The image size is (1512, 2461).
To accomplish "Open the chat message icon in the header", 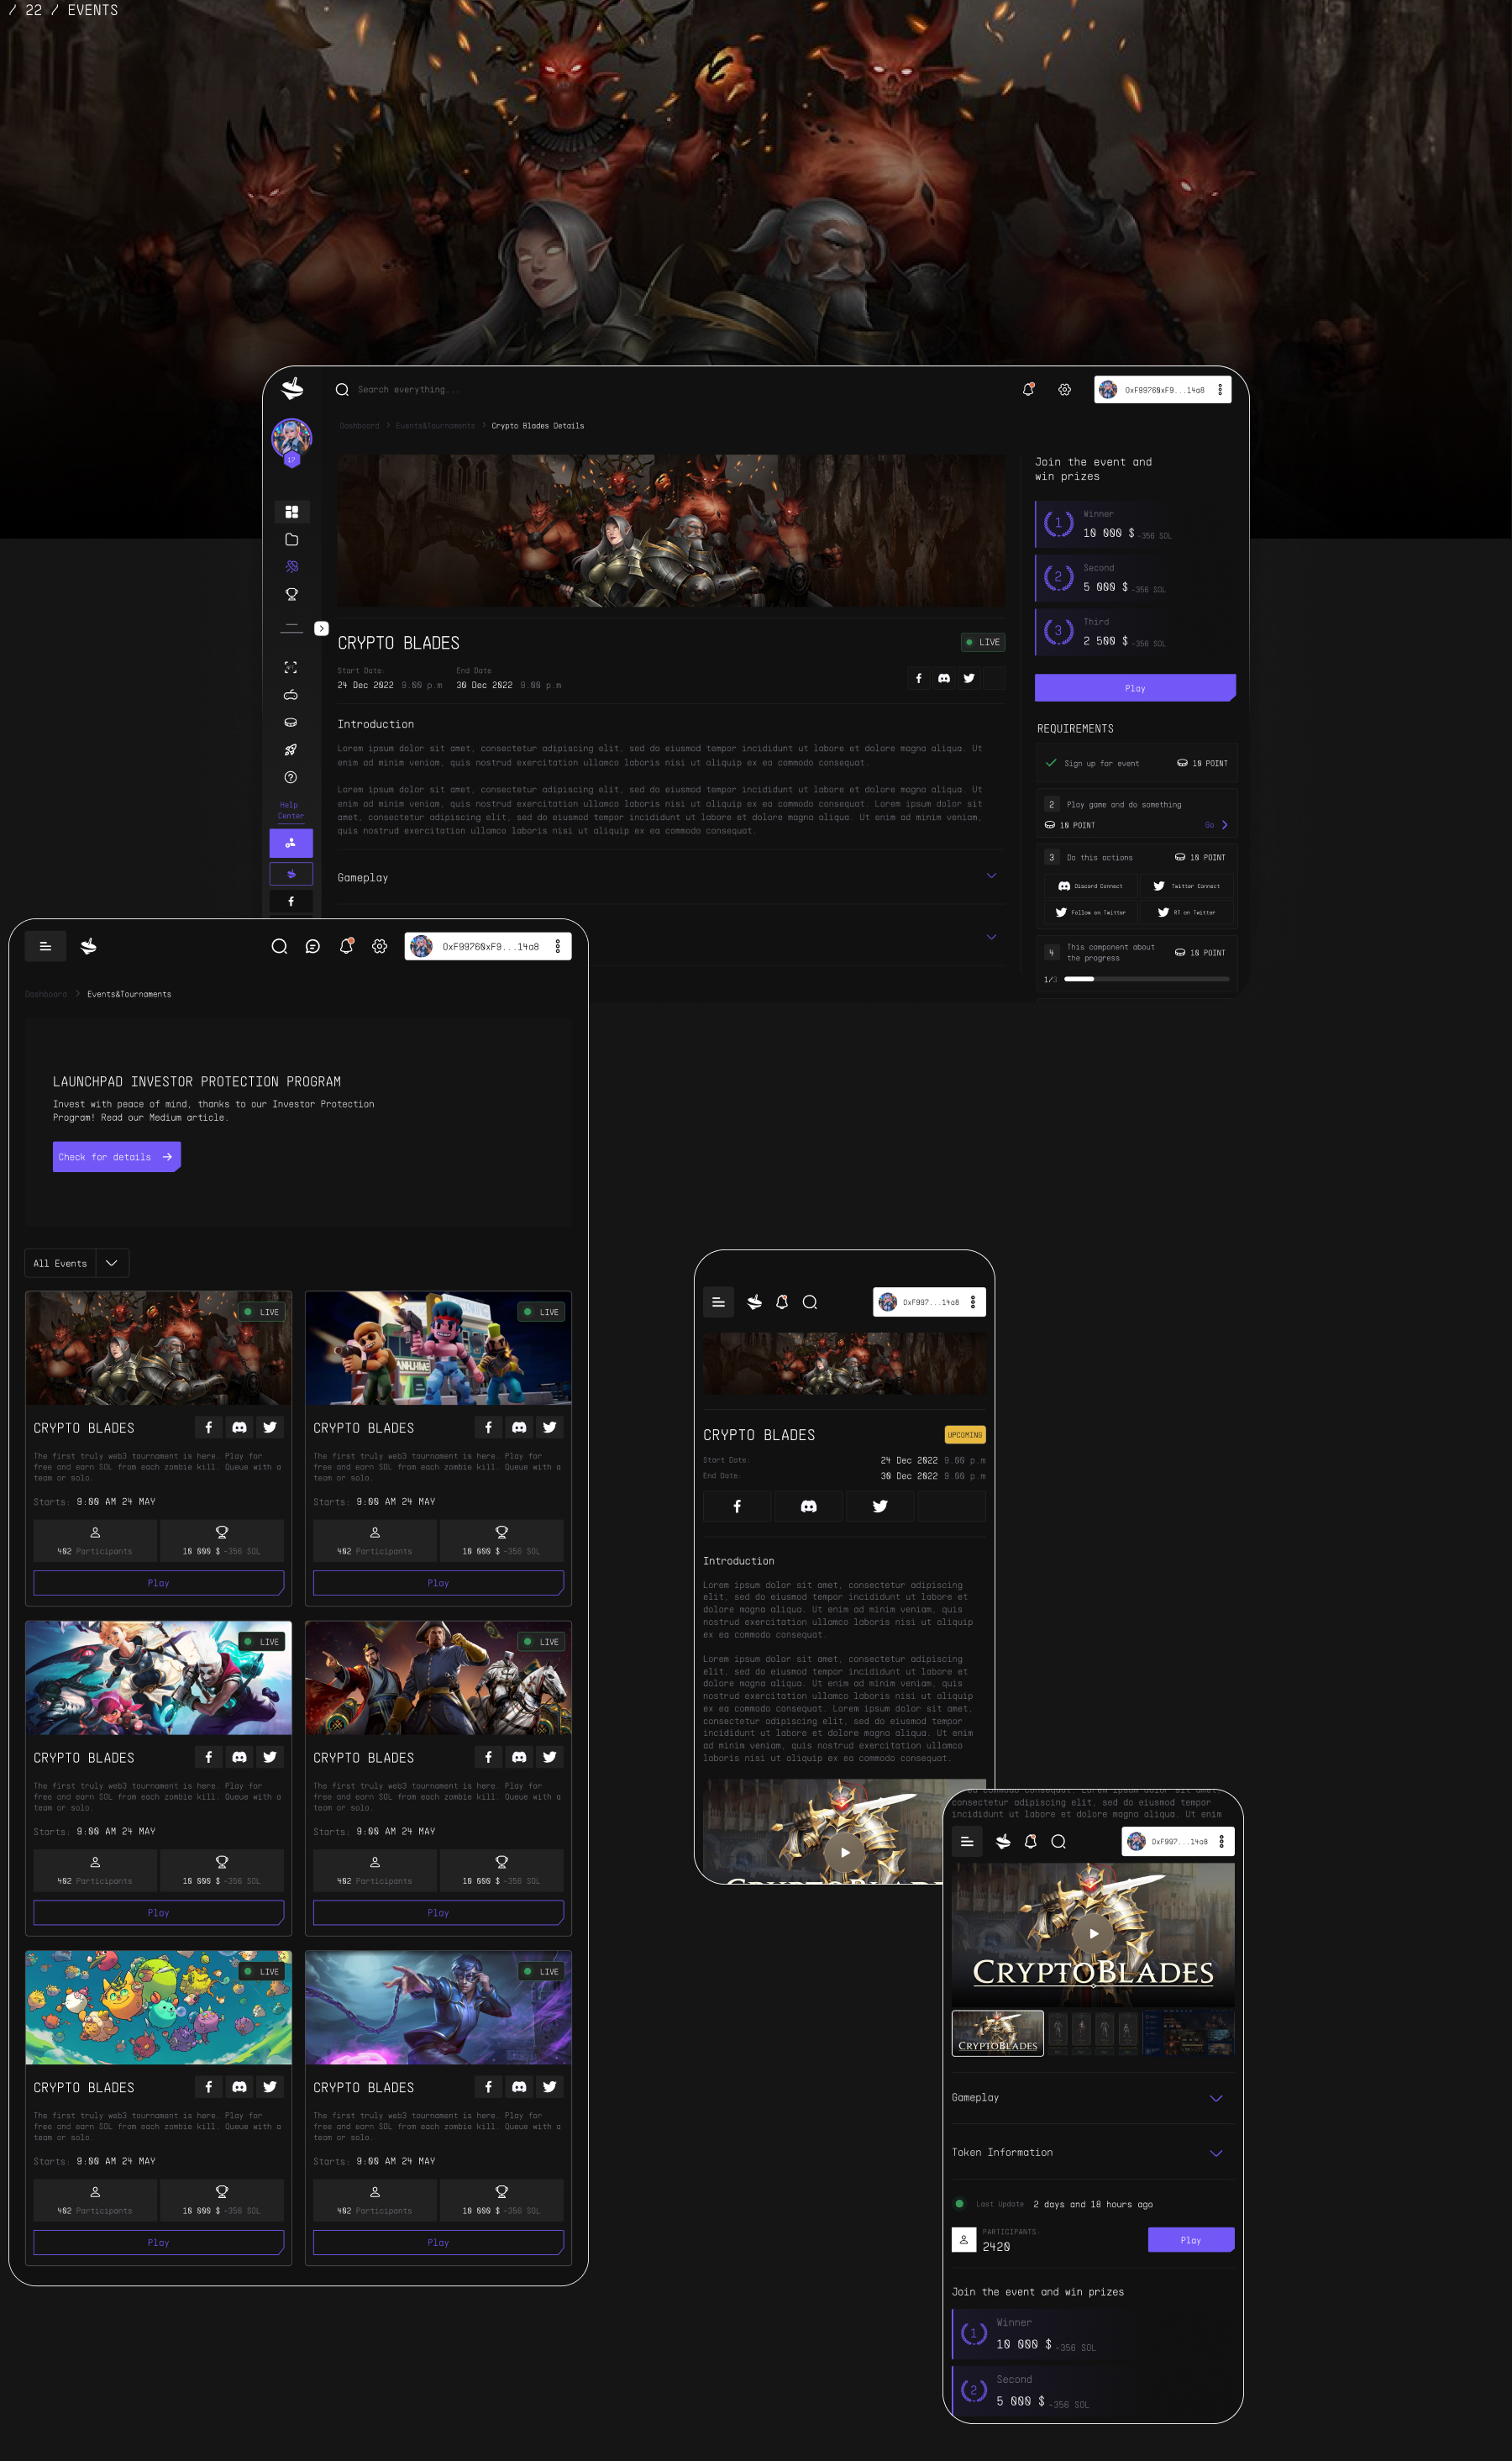I will pos(313,946).
